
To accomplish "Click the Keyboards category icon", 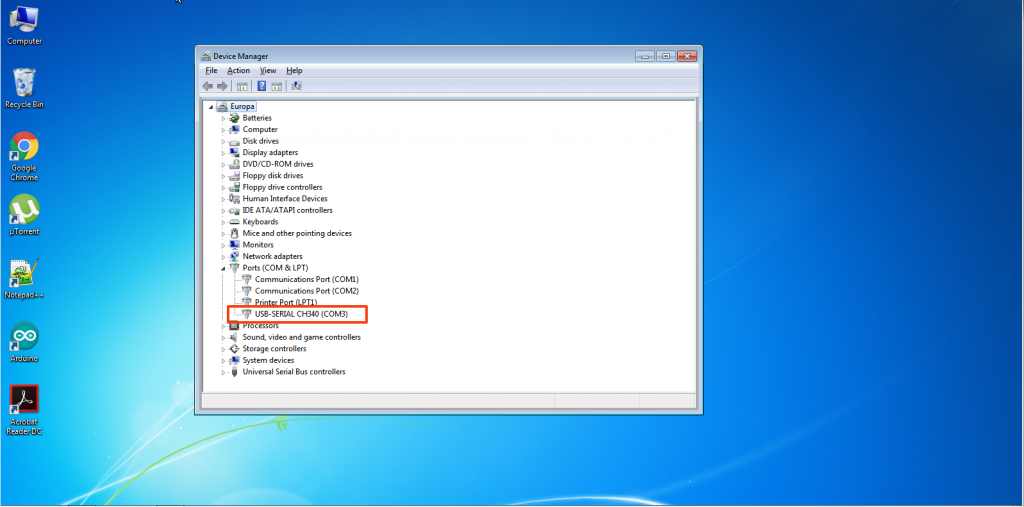I will (234, 221).
